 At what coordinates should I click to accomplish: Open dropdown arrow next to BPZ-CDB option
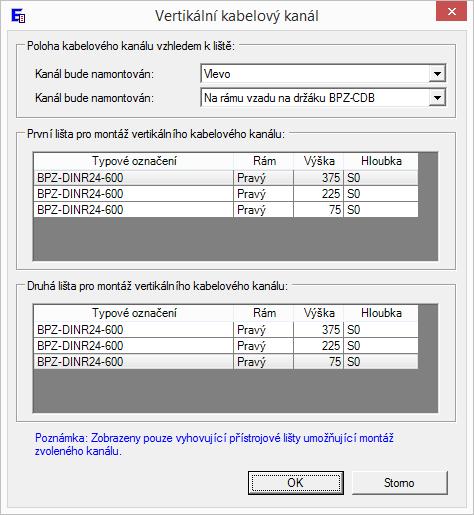coord(437,98)
